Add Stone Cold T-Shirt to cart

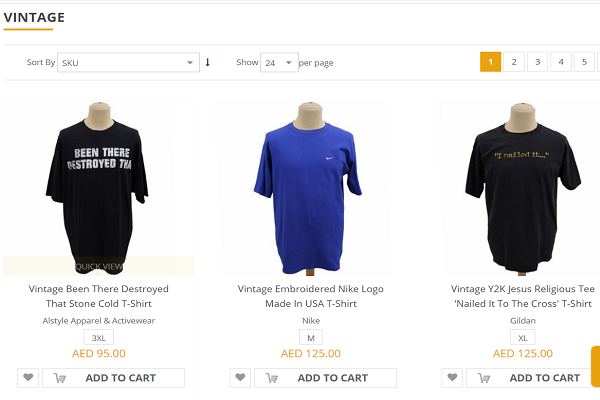pos(113,378)
